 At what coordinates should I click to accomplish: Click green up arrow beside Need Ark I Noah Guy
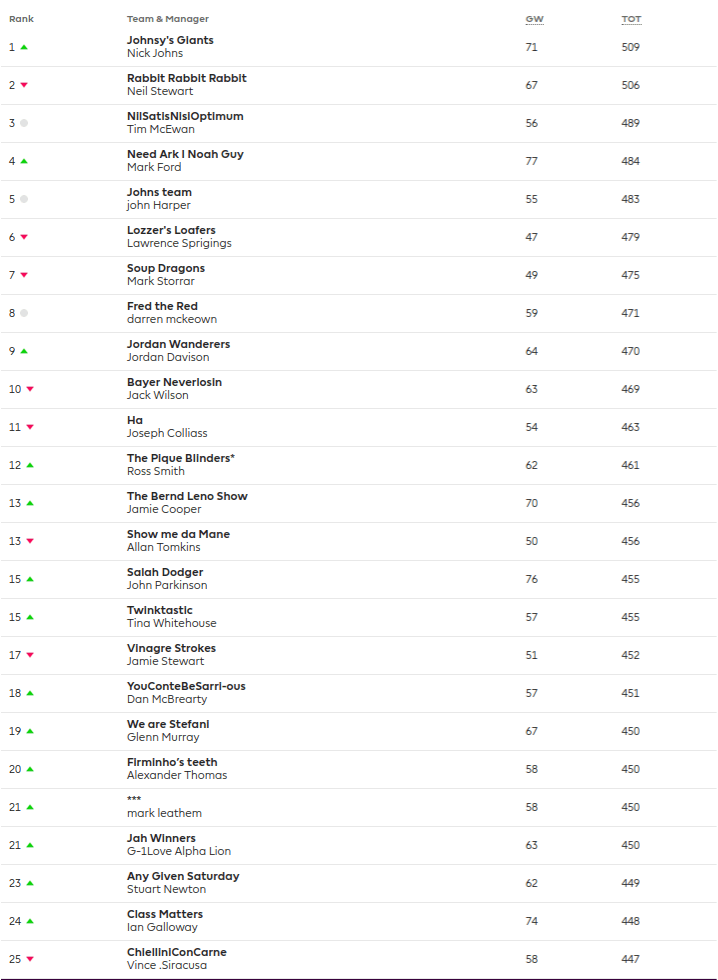pos(24,161)
